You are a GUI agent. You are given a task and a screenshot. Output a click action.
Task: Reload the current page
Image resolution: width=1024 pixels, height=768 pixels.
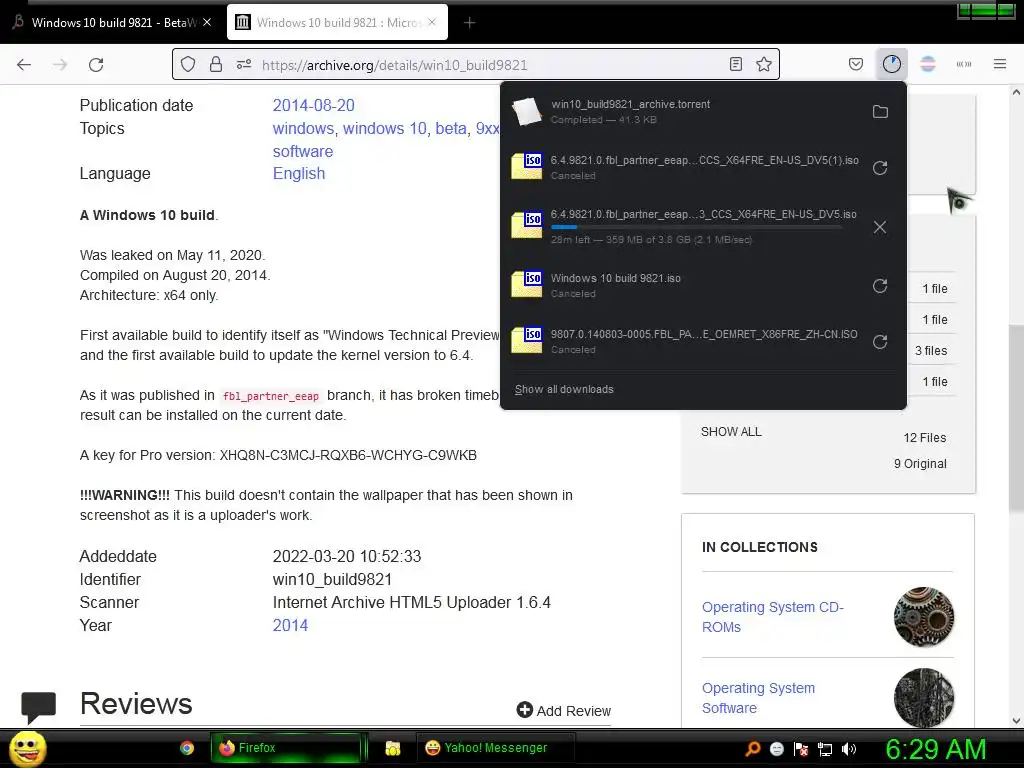96,65
